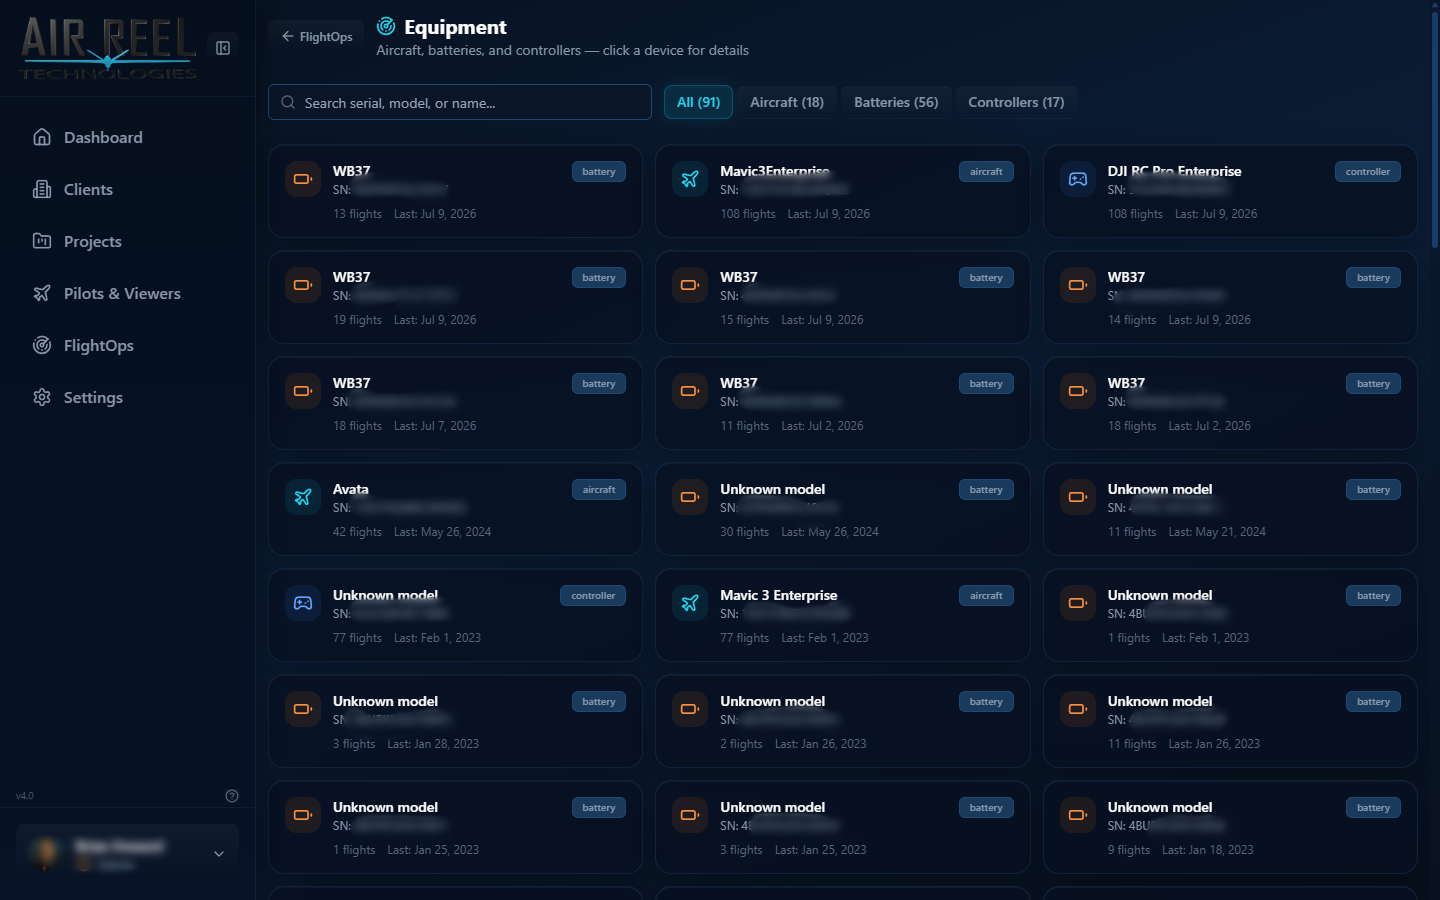This screenshot has width=1440, height=900.
Task: Click the "42 flights" text on Avata card
Action: pos(357,532)
